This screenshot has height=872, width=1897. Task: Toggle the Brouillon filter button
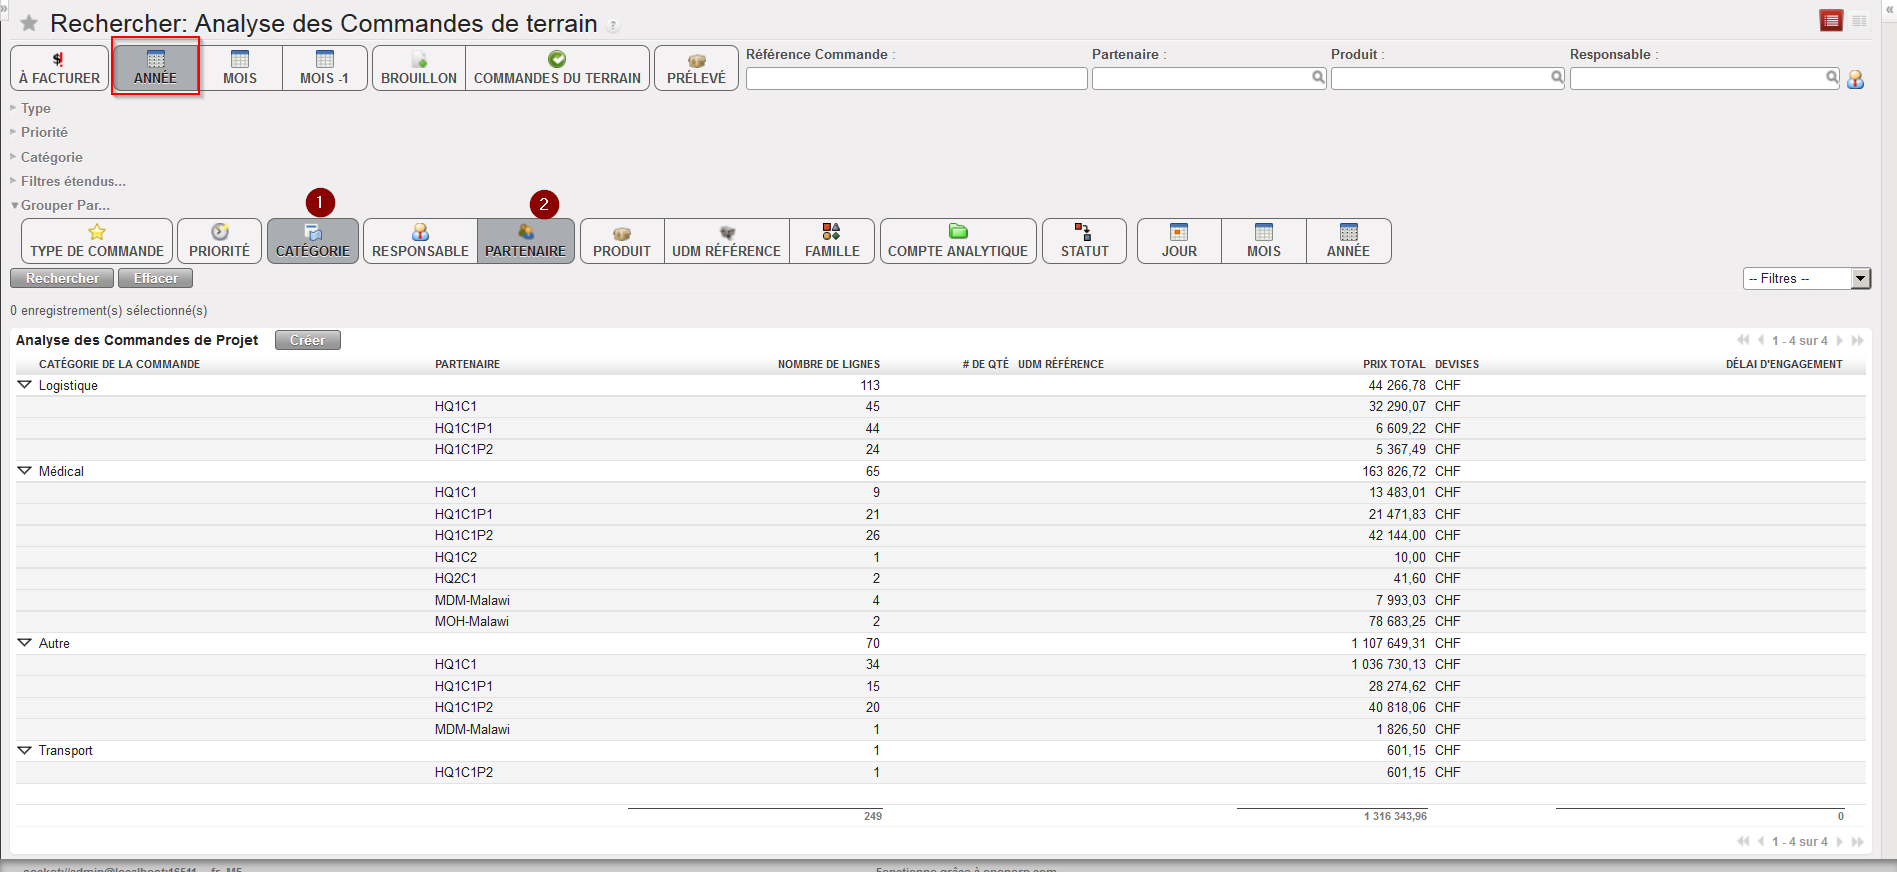click(419, 68)
